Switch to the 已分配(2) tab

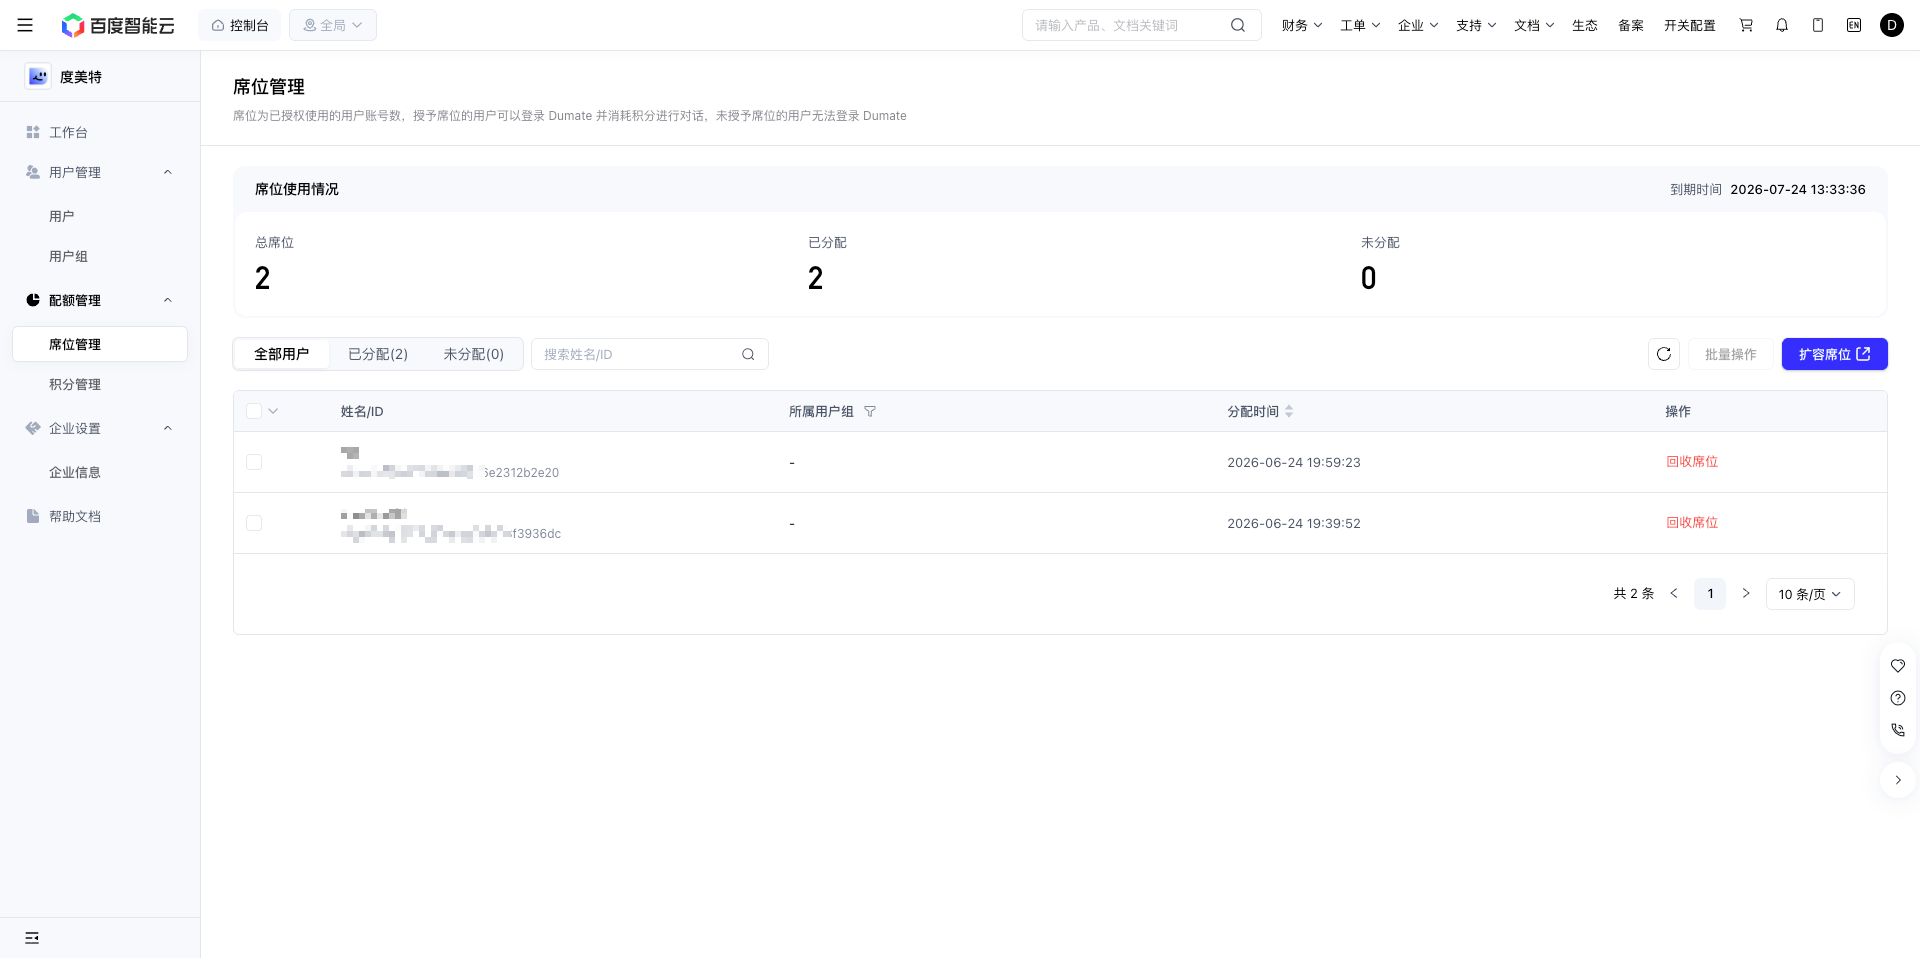(x=378, y=354)
